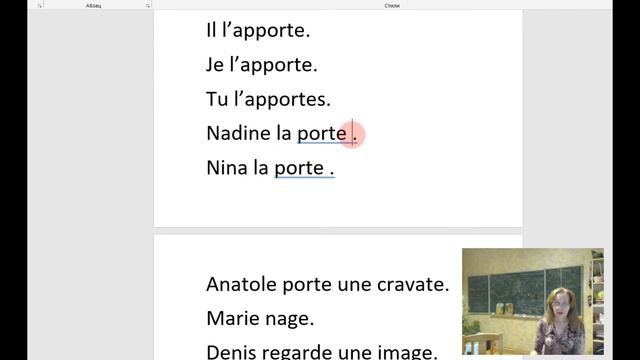
Task: Click the sentence "Denis regarde une image."
Action: (x=322, y=352)
